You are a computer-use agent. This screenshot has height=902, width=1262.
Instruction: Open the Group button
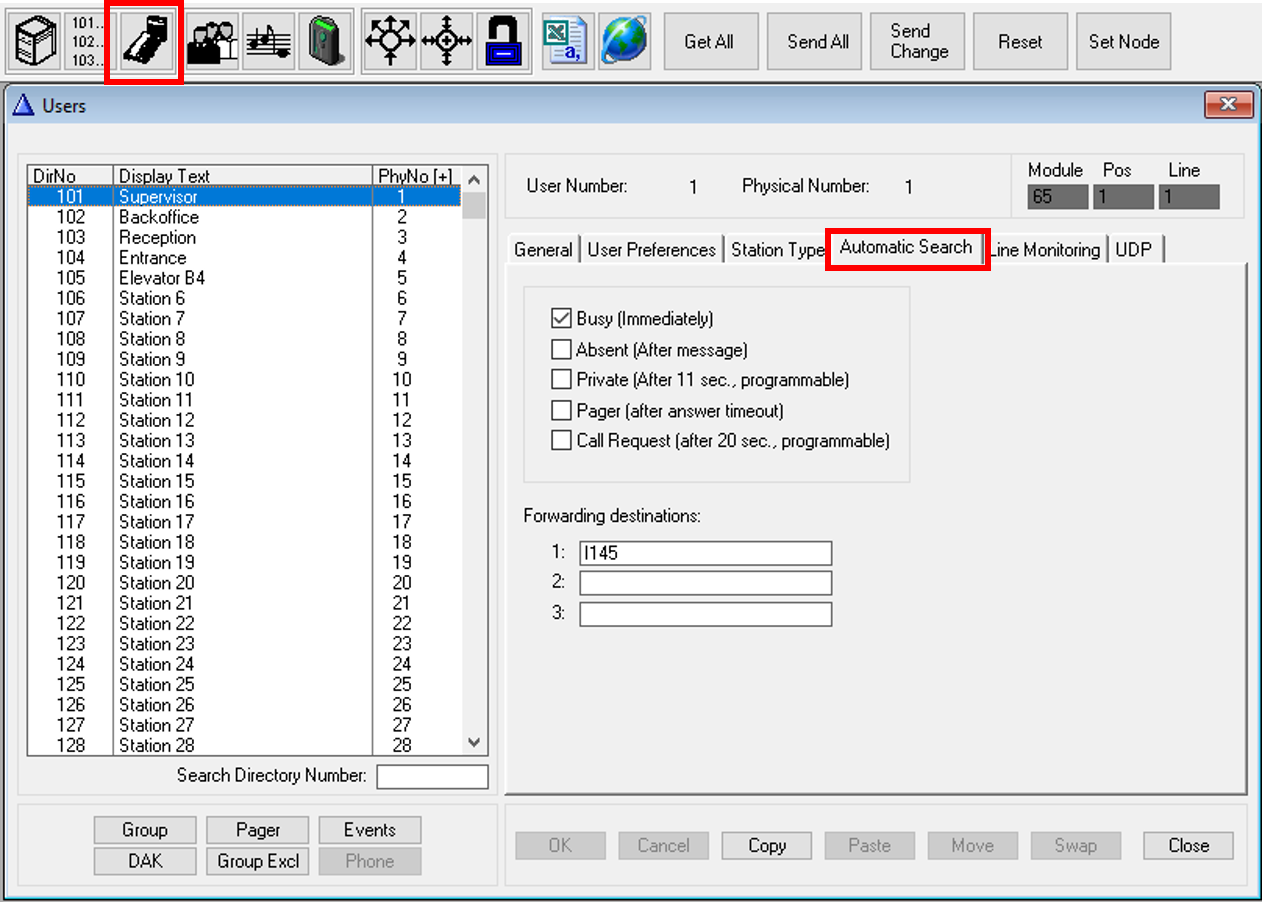pyautogui.click(x=145, y=830)
